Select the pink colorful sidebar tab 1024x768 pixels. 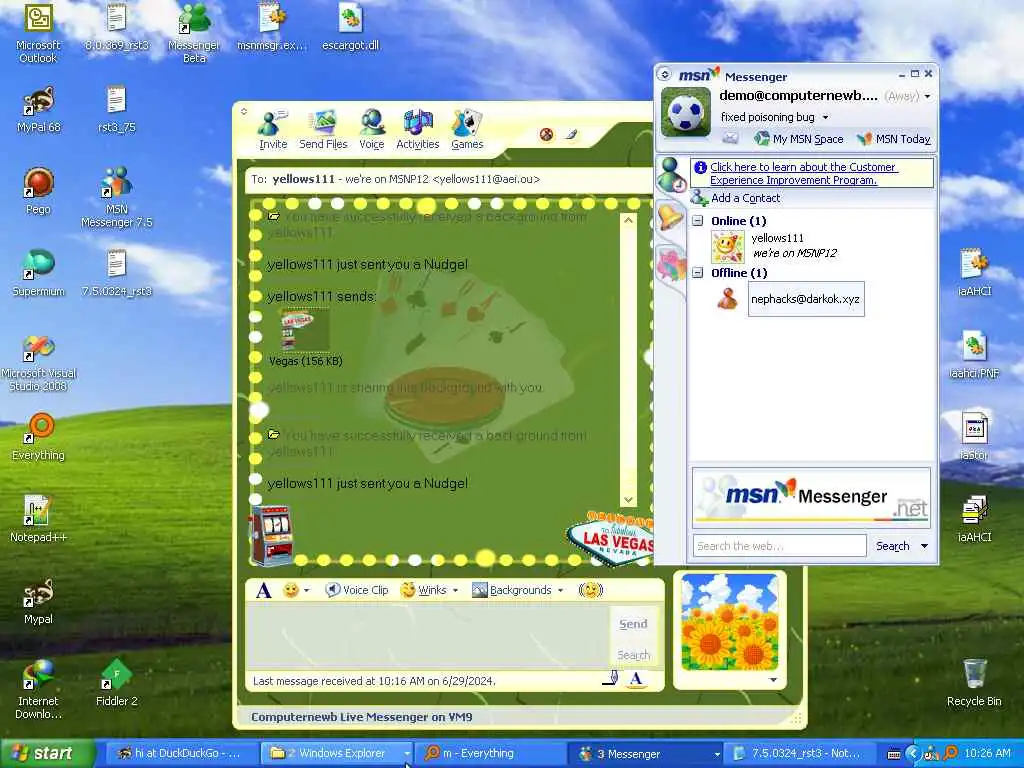point(671,266)
